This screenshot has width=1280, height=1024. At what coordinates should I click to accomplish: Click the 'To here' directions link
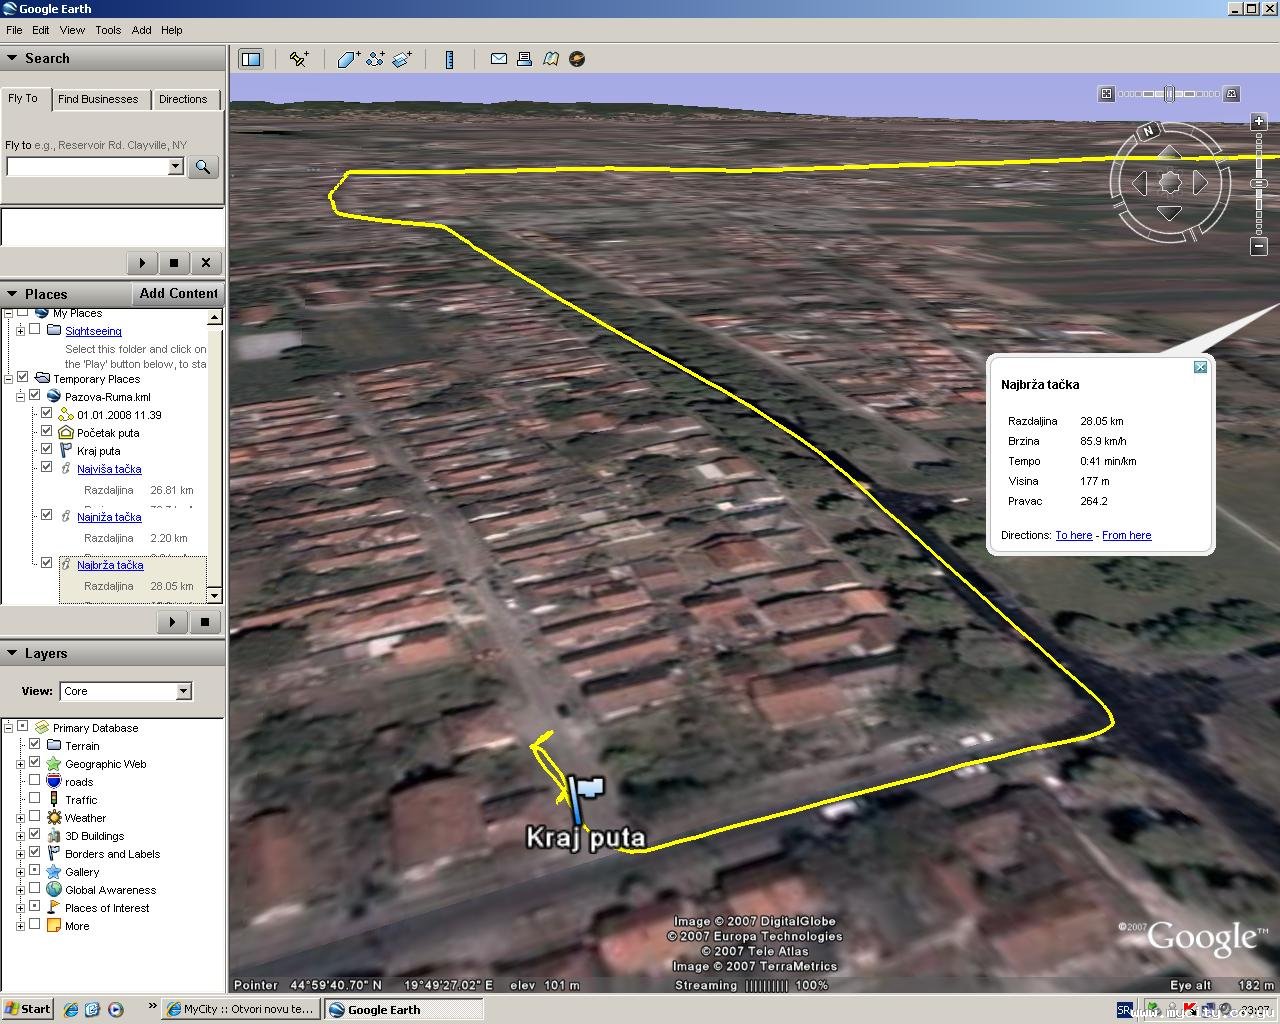click(1073, 535)
